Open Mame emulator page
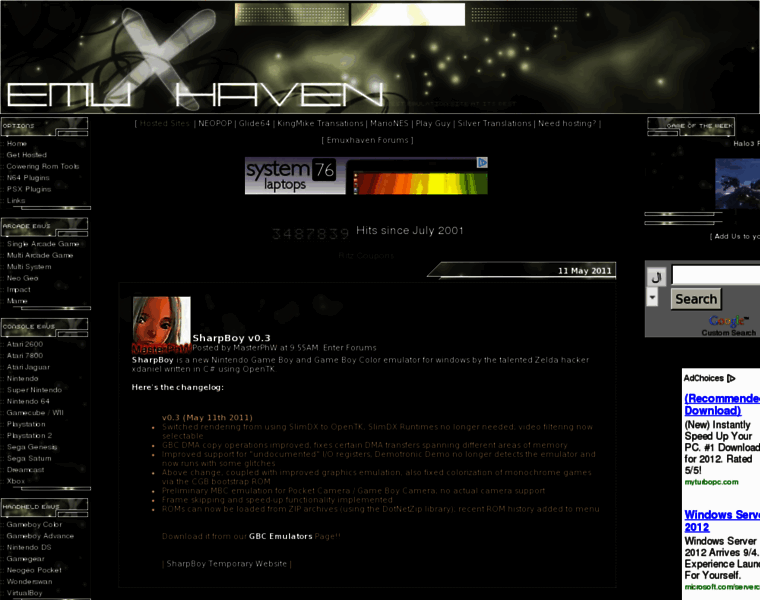Image resolution: width=760 pixels, height=600 pixels. tap(17, 301)
